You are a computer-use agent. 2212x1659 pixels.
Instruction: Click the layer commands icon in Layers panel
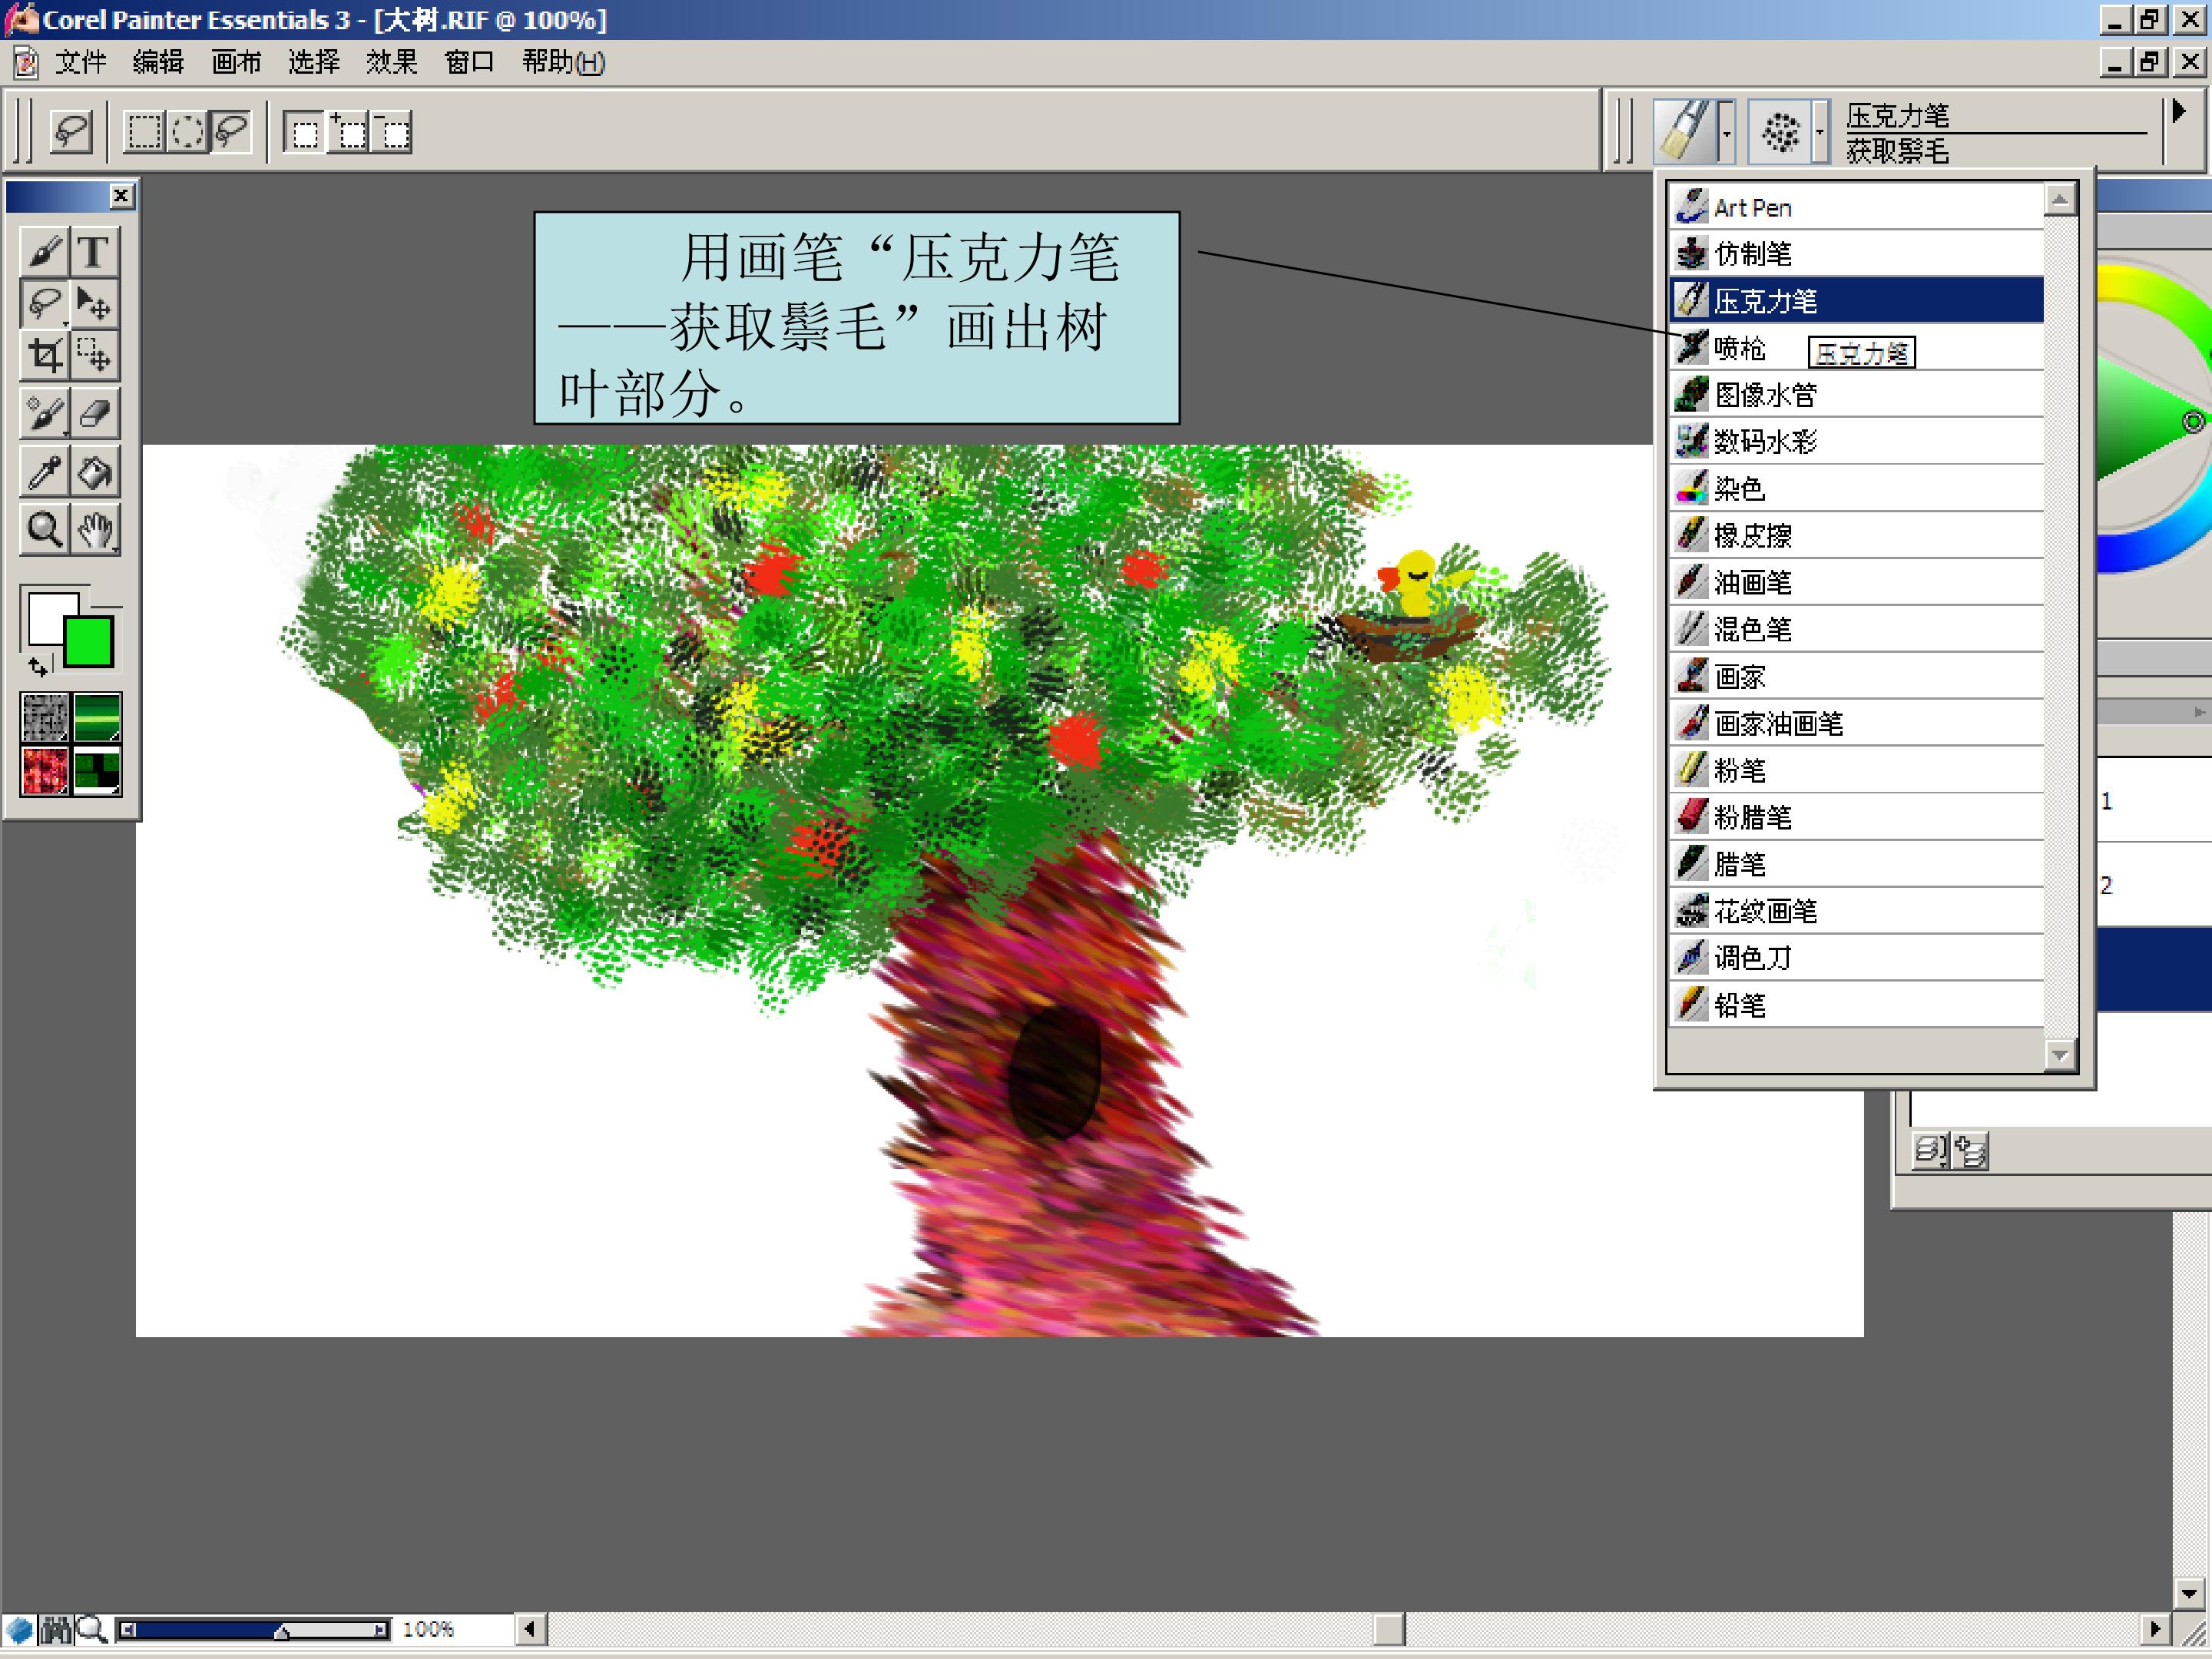tap(1931, 1151)
